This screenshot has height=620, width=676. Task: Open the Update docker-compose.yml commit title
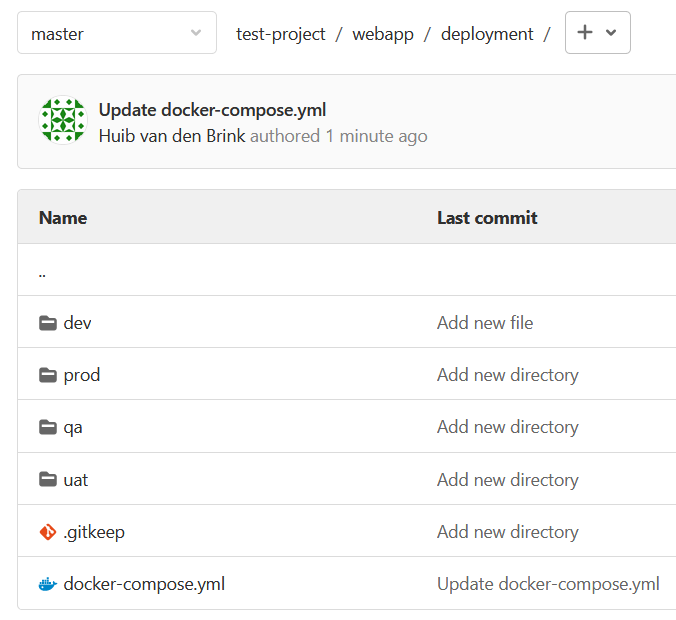pyautogui.click(x=212, y=110)
